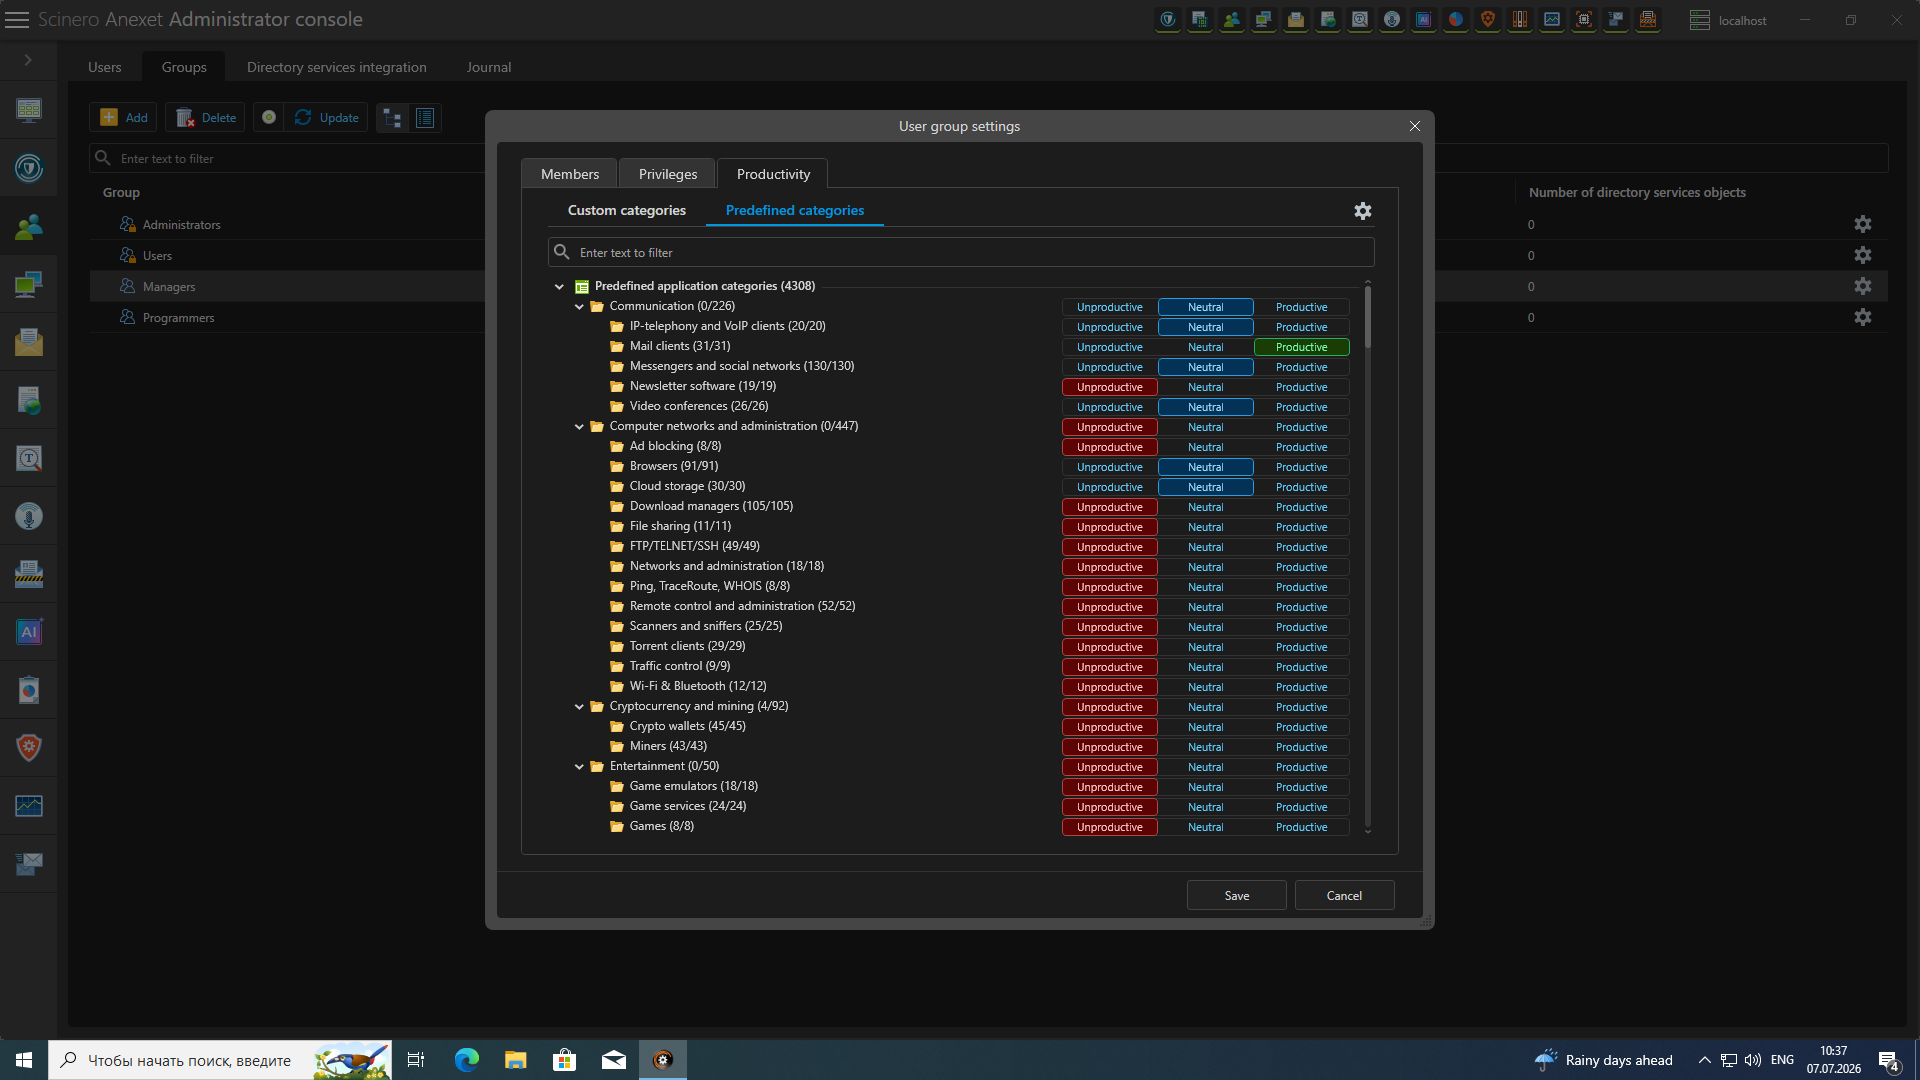Image resolution: width=1920 pixels, height=1080 pixels.
Task: Open the text search magnifier sidebar icon
Action: point(29,459)
